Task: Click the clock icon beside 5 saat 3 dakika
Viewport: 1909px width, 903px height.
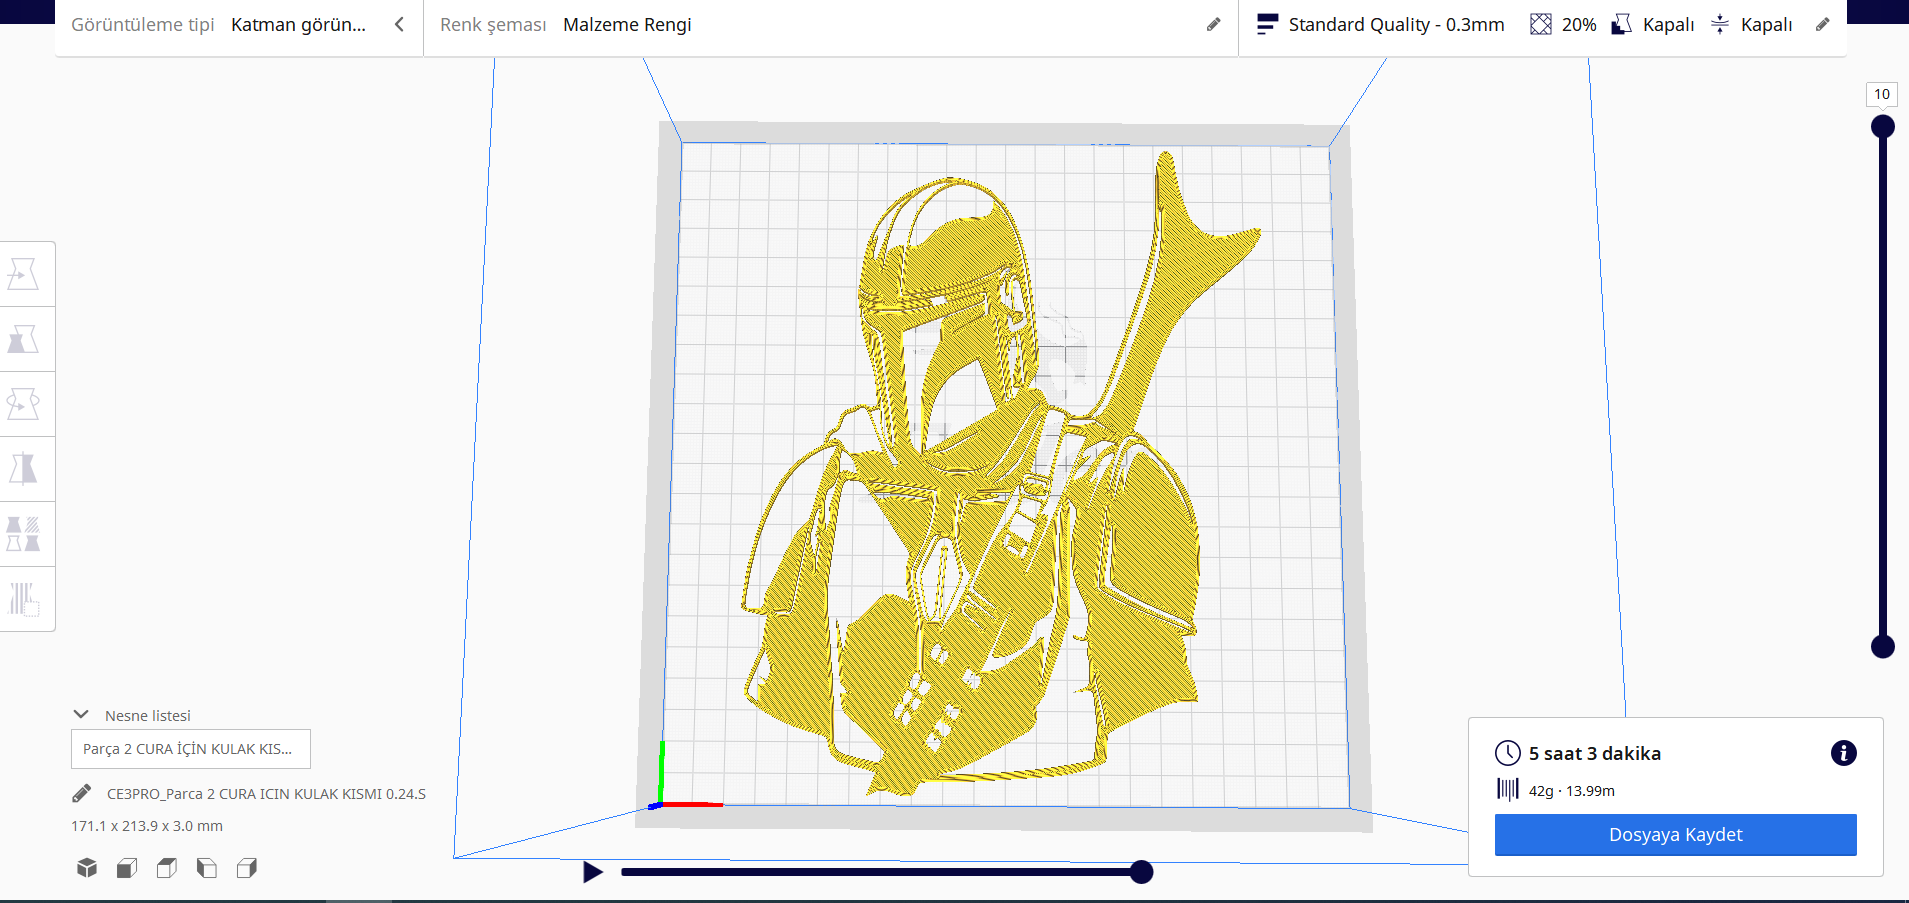Action: click(x=1508, y=753)
